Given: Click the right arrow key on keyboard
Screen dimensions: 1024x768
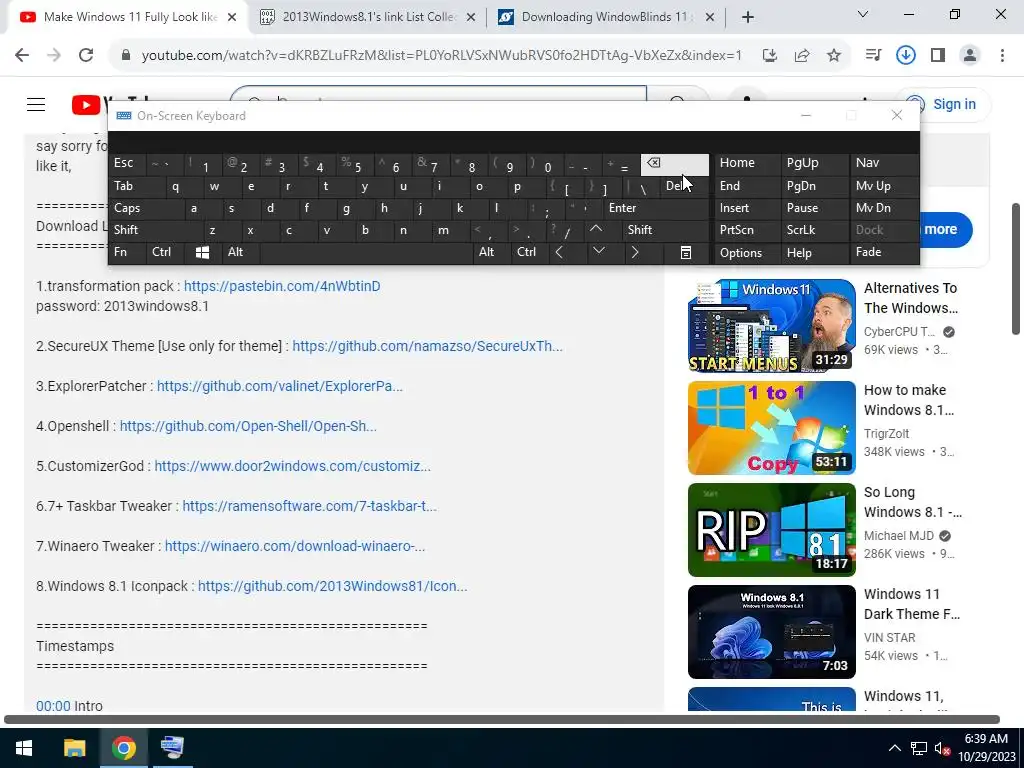Looking at the screenshot, I should 635,252.
